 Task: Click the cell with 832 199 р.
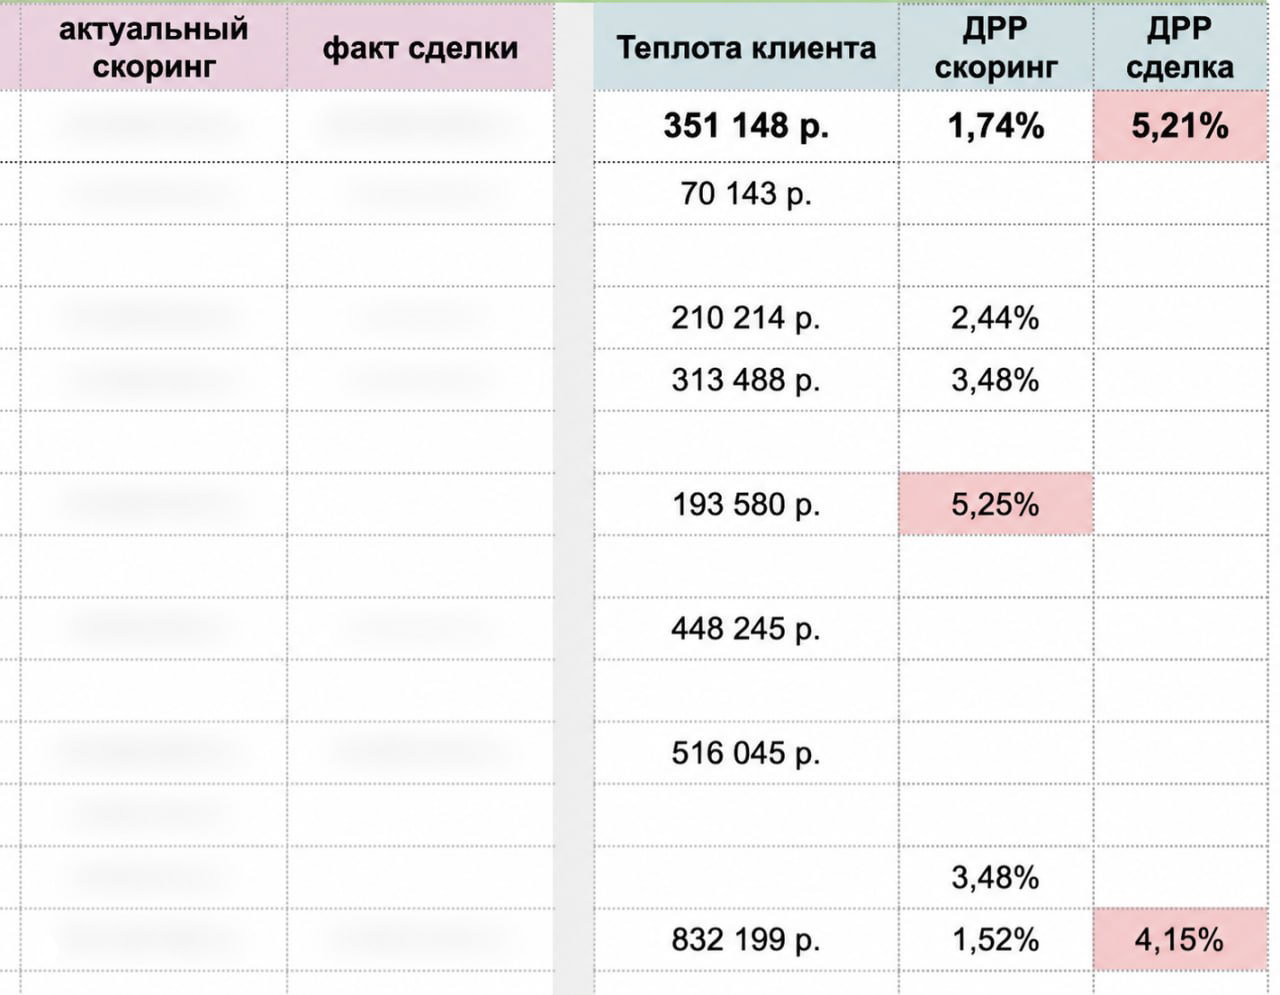[746, 939]
